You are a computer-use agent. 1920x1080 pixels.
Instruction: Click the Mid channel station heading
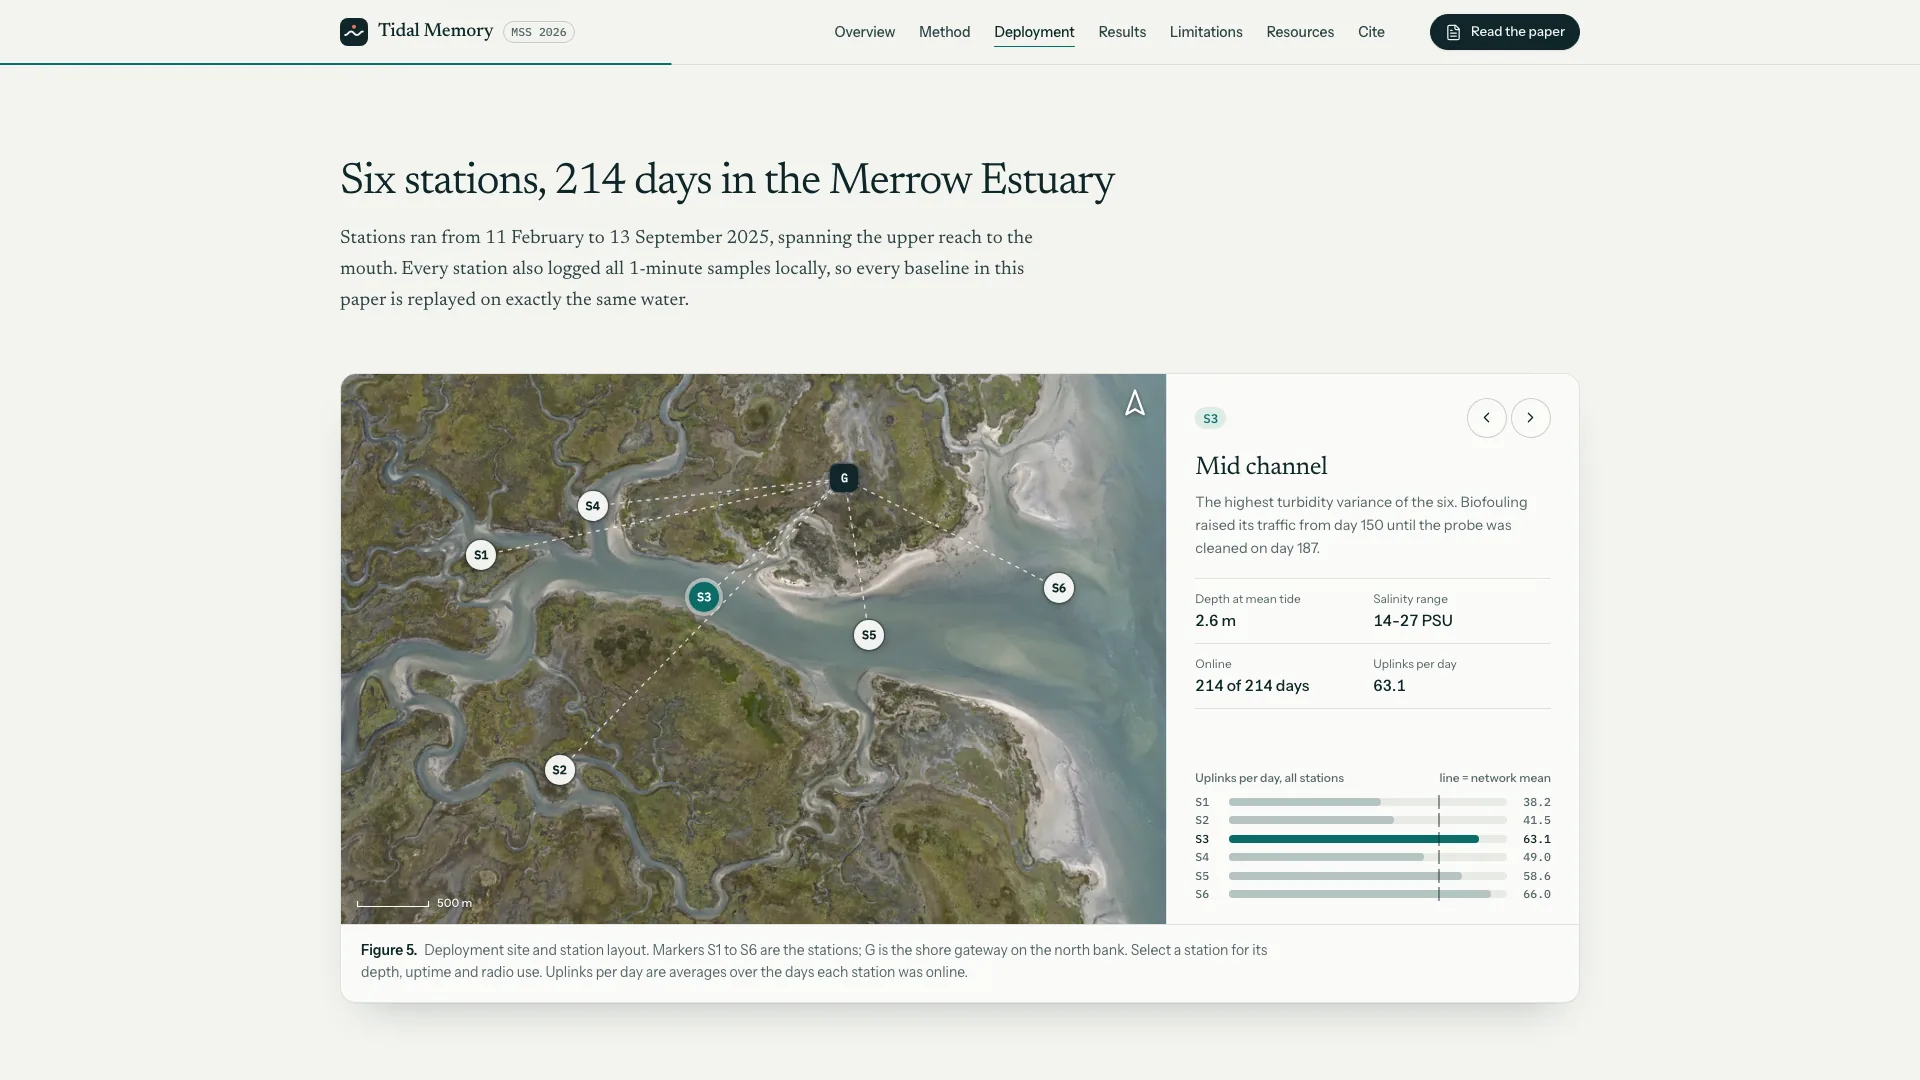(1261, 467)
